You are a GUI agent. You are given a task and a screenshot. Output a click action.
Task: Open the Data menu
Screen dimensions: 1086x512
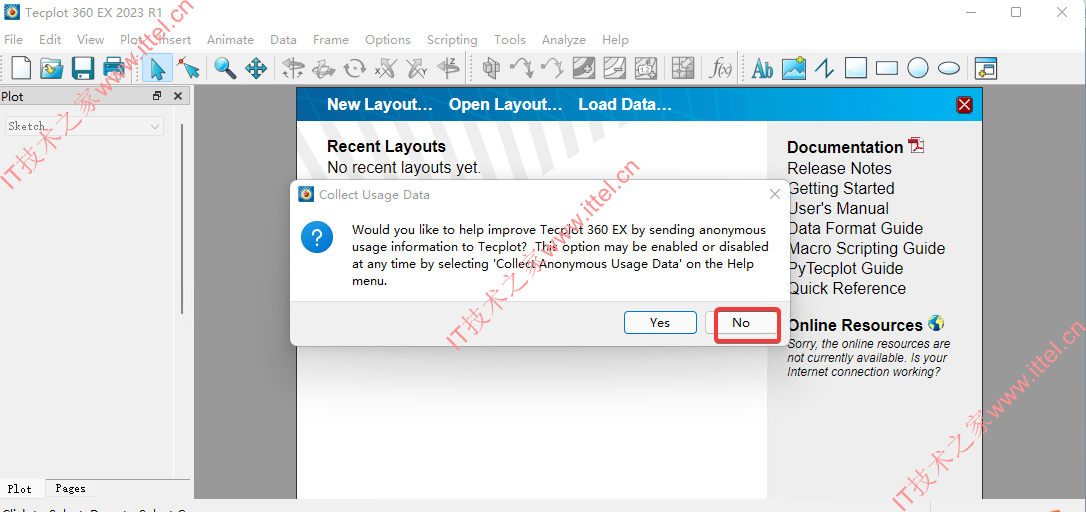point(283,39)
